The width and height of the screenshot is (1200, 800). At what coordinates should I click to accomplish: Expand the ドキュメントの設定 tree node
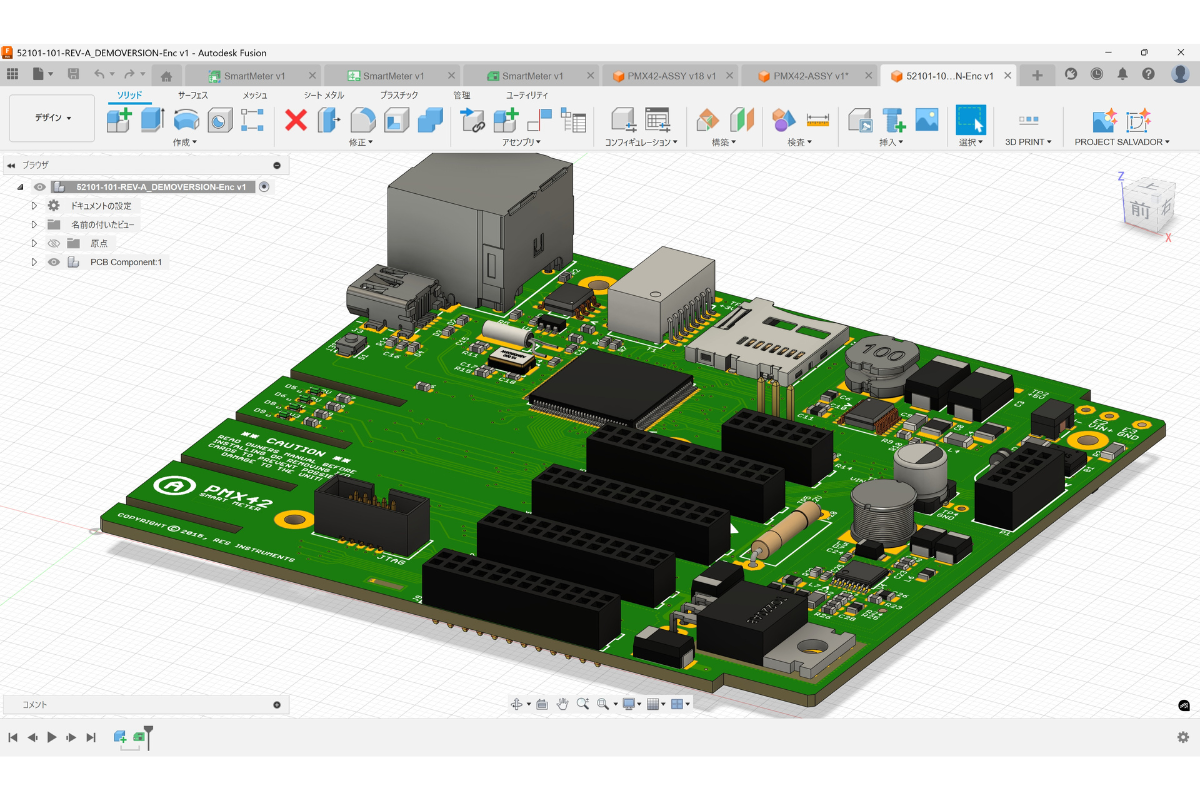(x=34, y=205)
